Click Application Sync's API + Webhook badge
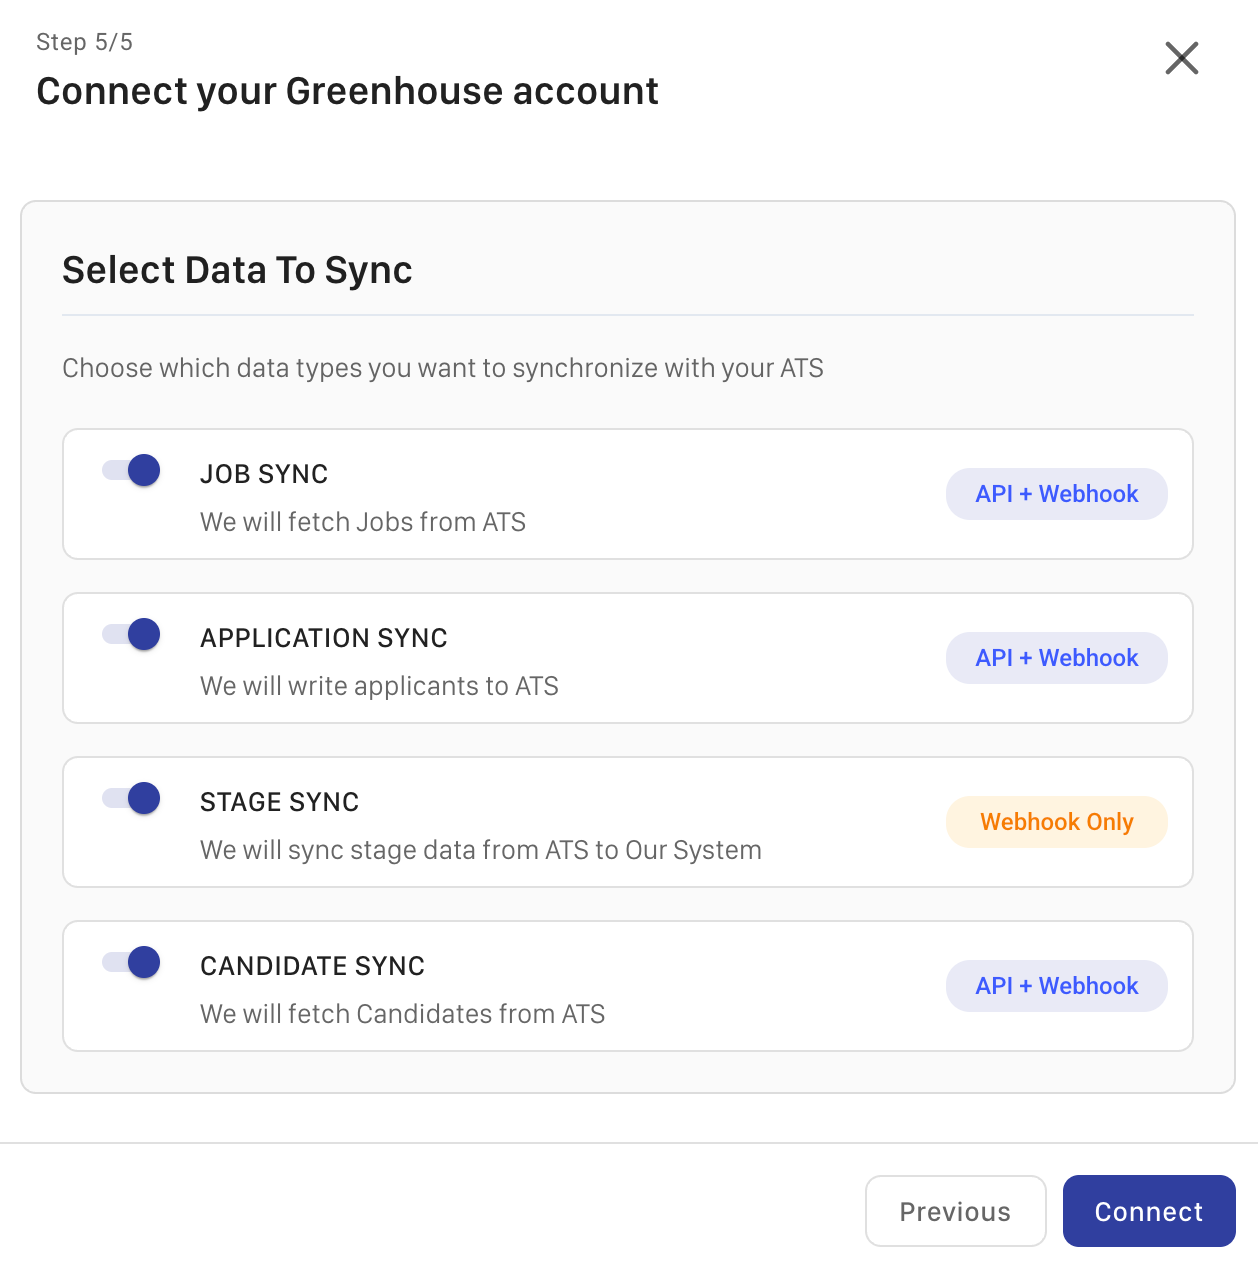The height and width of the screenshot is (1270, 1258). tap(1056, 658)
